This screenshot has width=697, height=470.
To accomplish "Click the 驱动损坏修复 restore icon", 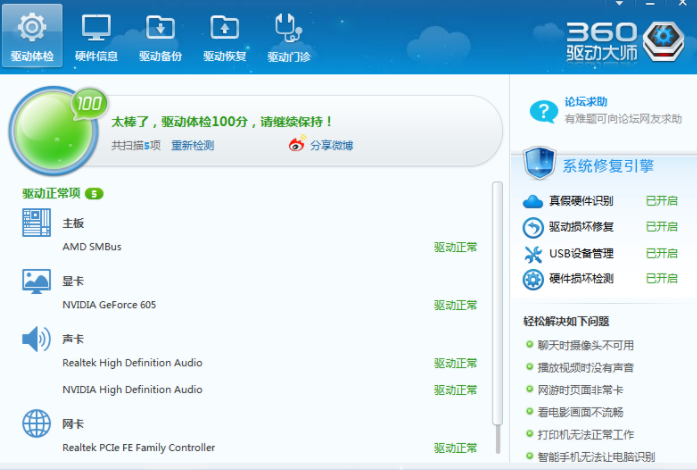I will coord(533,228).
